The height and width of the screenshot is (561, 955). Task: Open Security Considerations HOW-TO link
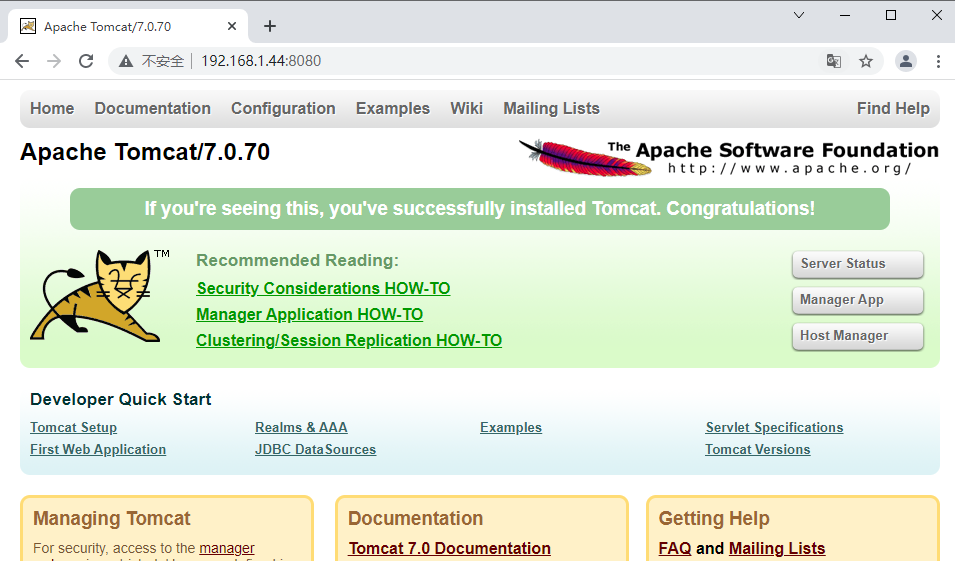[323, 289]
